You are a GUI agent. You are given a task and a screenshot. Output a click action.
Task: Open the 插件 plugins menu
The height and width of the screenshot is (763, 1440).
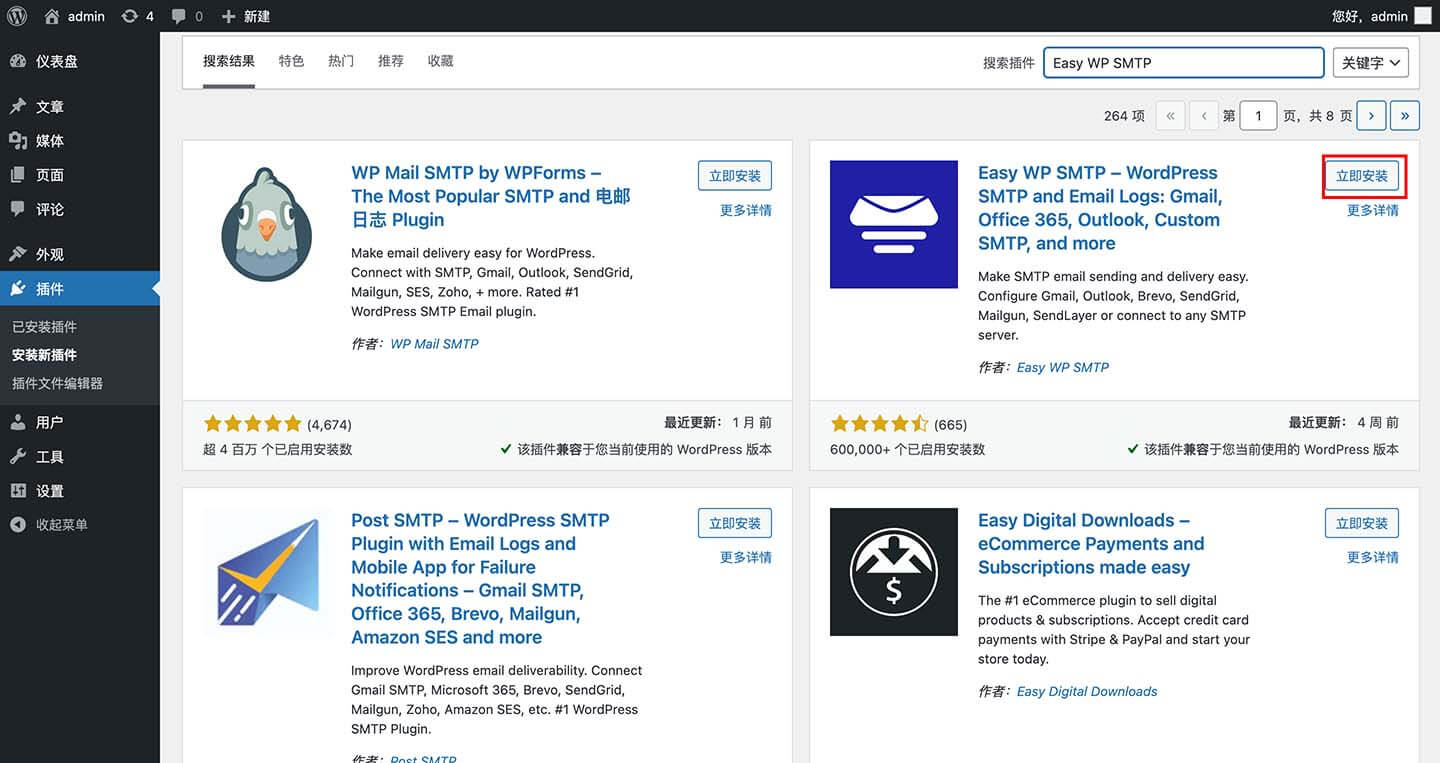point(80,288)
